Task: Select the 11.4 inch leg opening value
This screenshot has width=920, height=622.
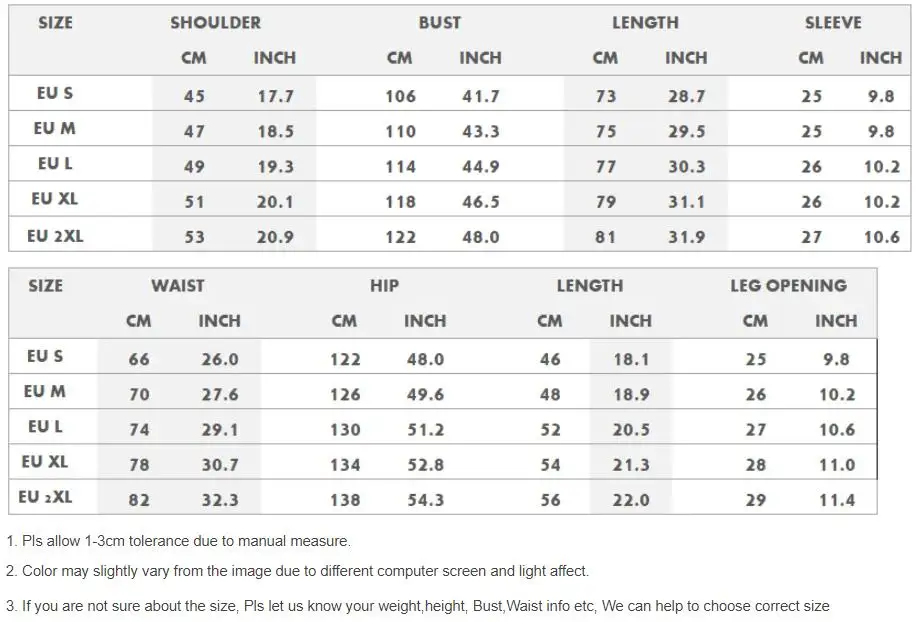Action: [x=837, y=500]
